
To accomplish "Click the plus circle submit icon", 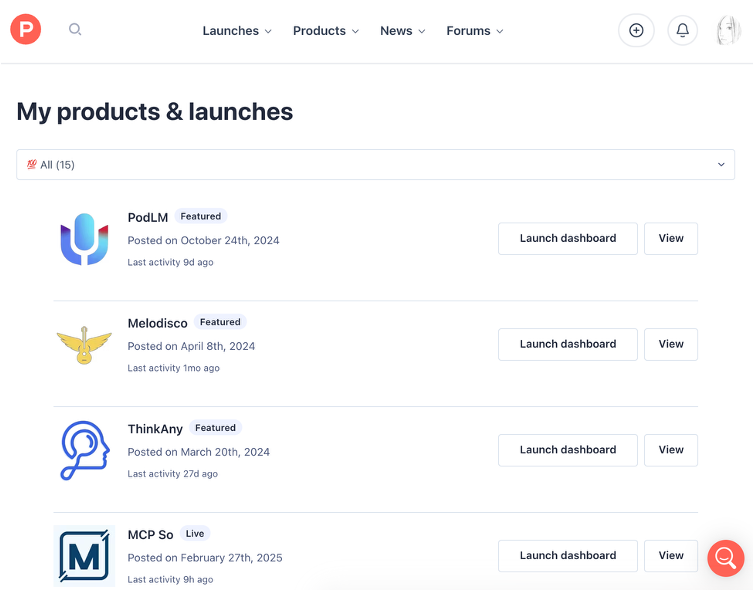I will point(636,30).
